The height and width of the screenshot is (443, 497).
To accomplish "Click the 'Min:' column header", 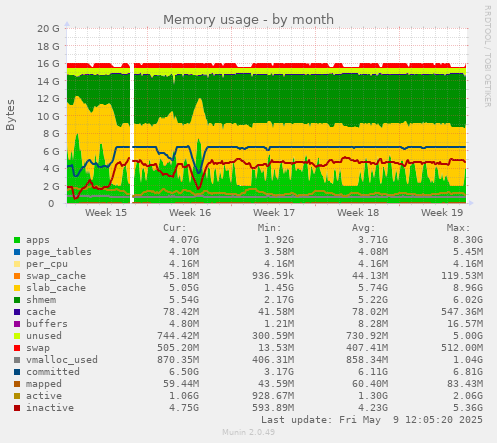I will [269, 228].
